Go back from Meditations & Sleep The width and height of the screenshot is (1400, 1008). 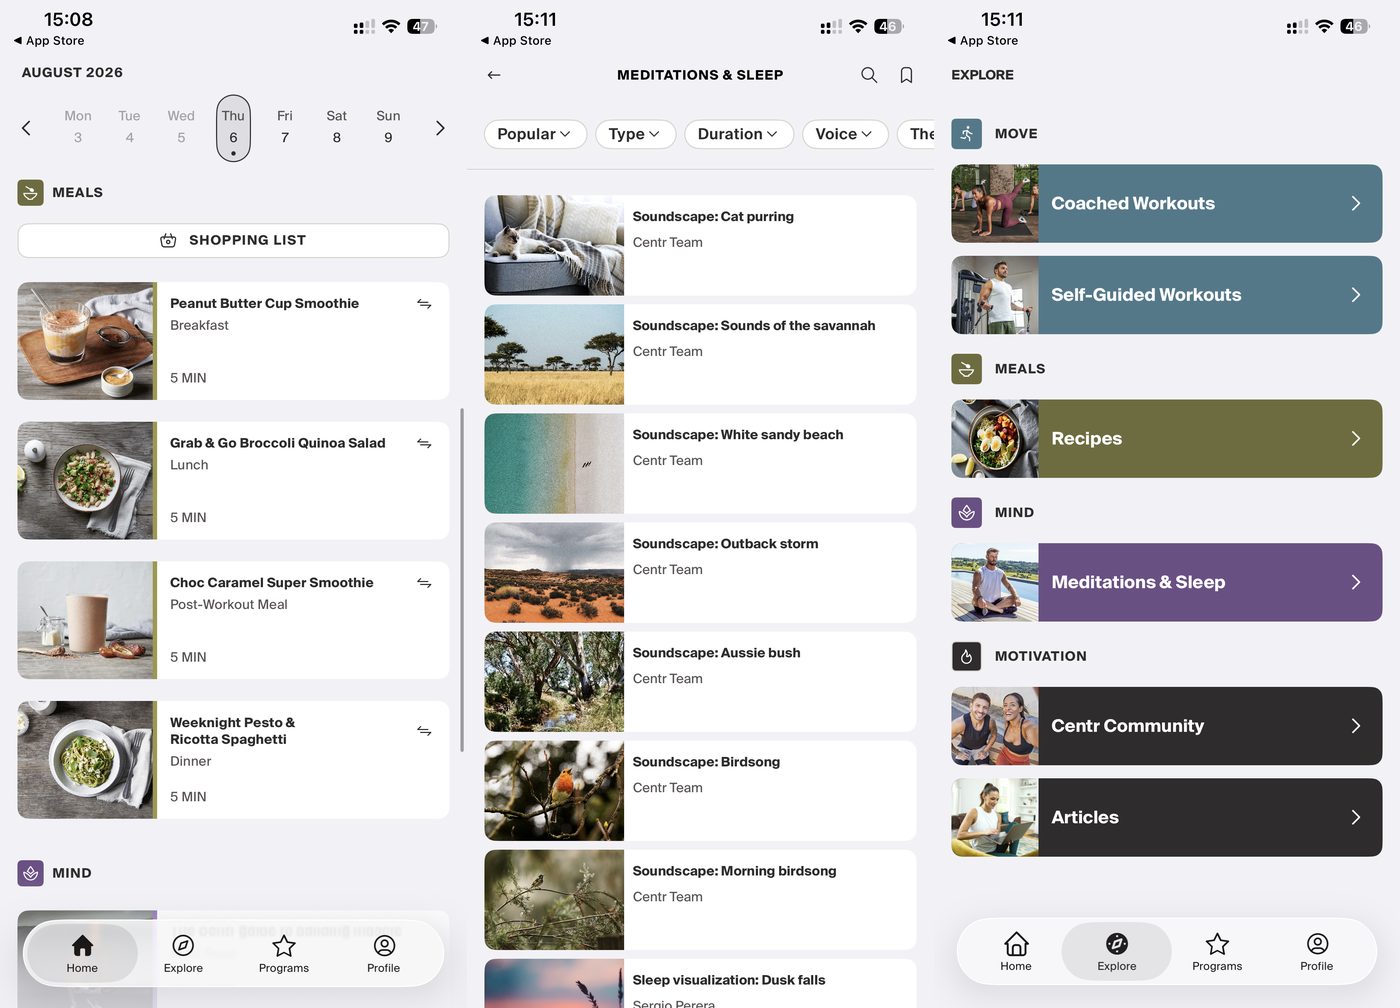(x=493, y=75)
